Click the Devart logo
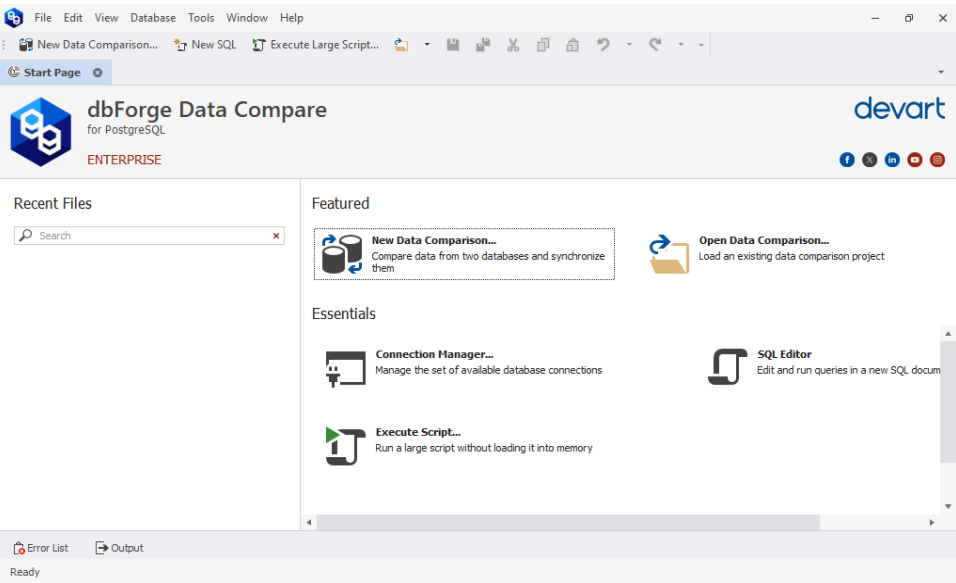The height and width of the screenshot is (583, 956). 899,109
